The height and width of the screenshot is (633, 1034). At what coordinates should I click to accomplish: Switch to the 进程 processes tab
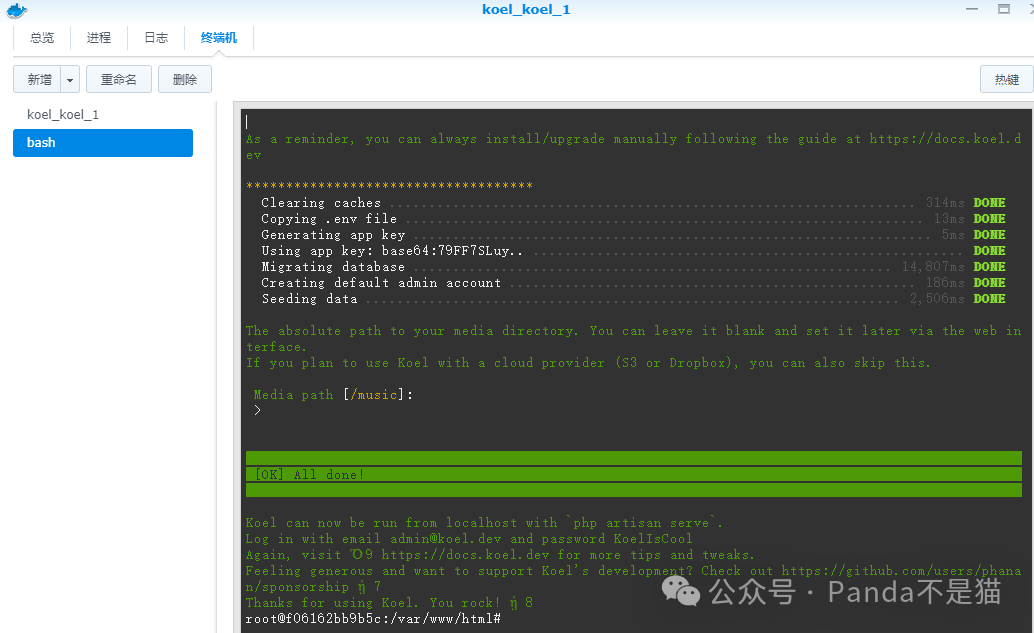[99, 38]
